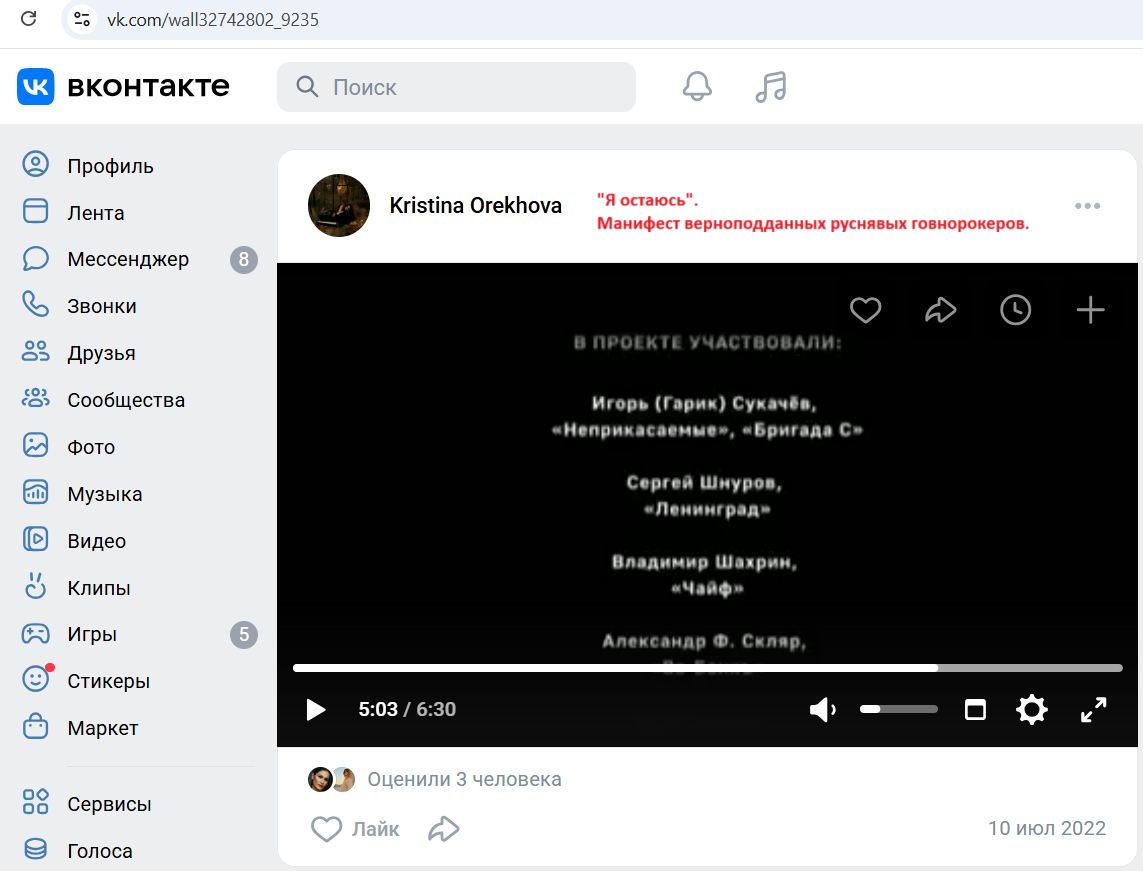Image resolution: width=1143 pixels, height=871 pixels.
Task: Share video using arrow icon on player
Action: pyautogui.click(x=940, y=311)
